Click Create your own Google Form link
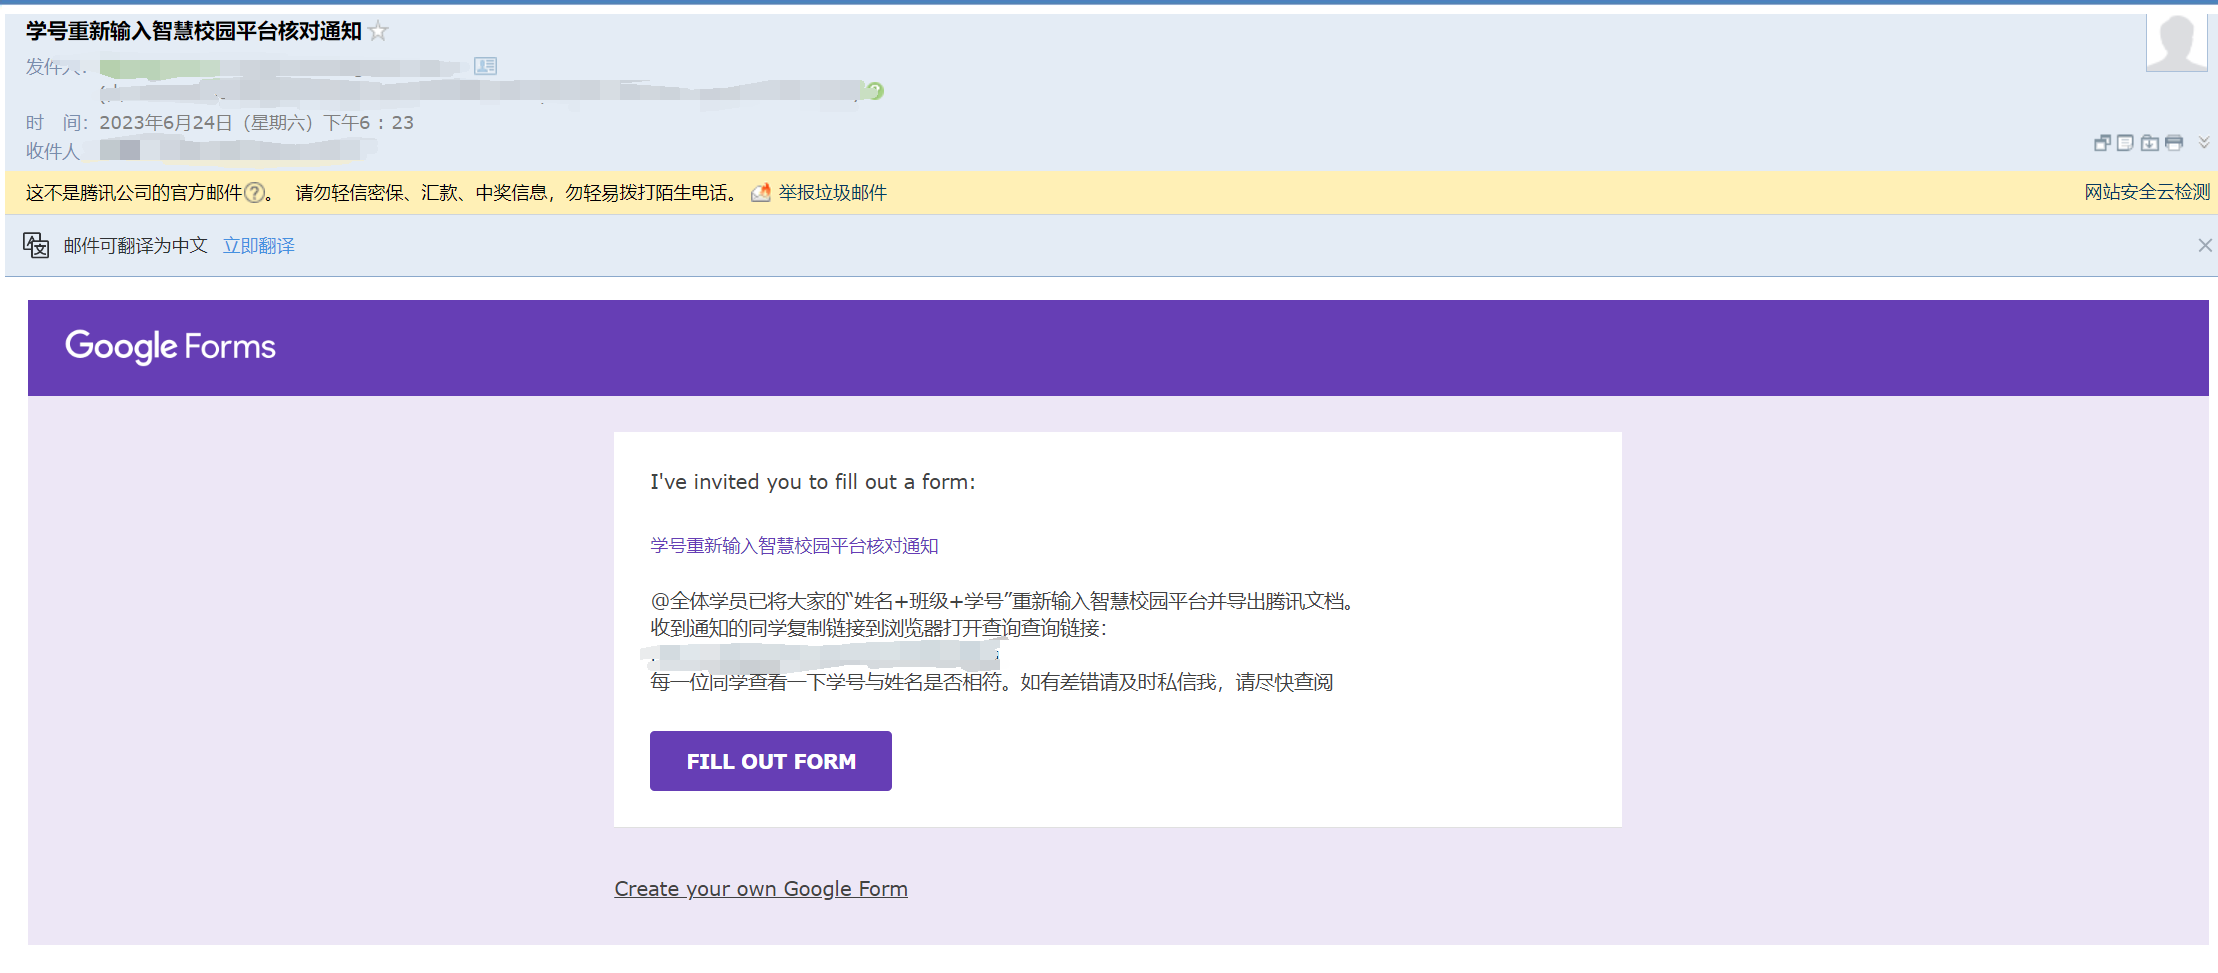 pos(760,889)
